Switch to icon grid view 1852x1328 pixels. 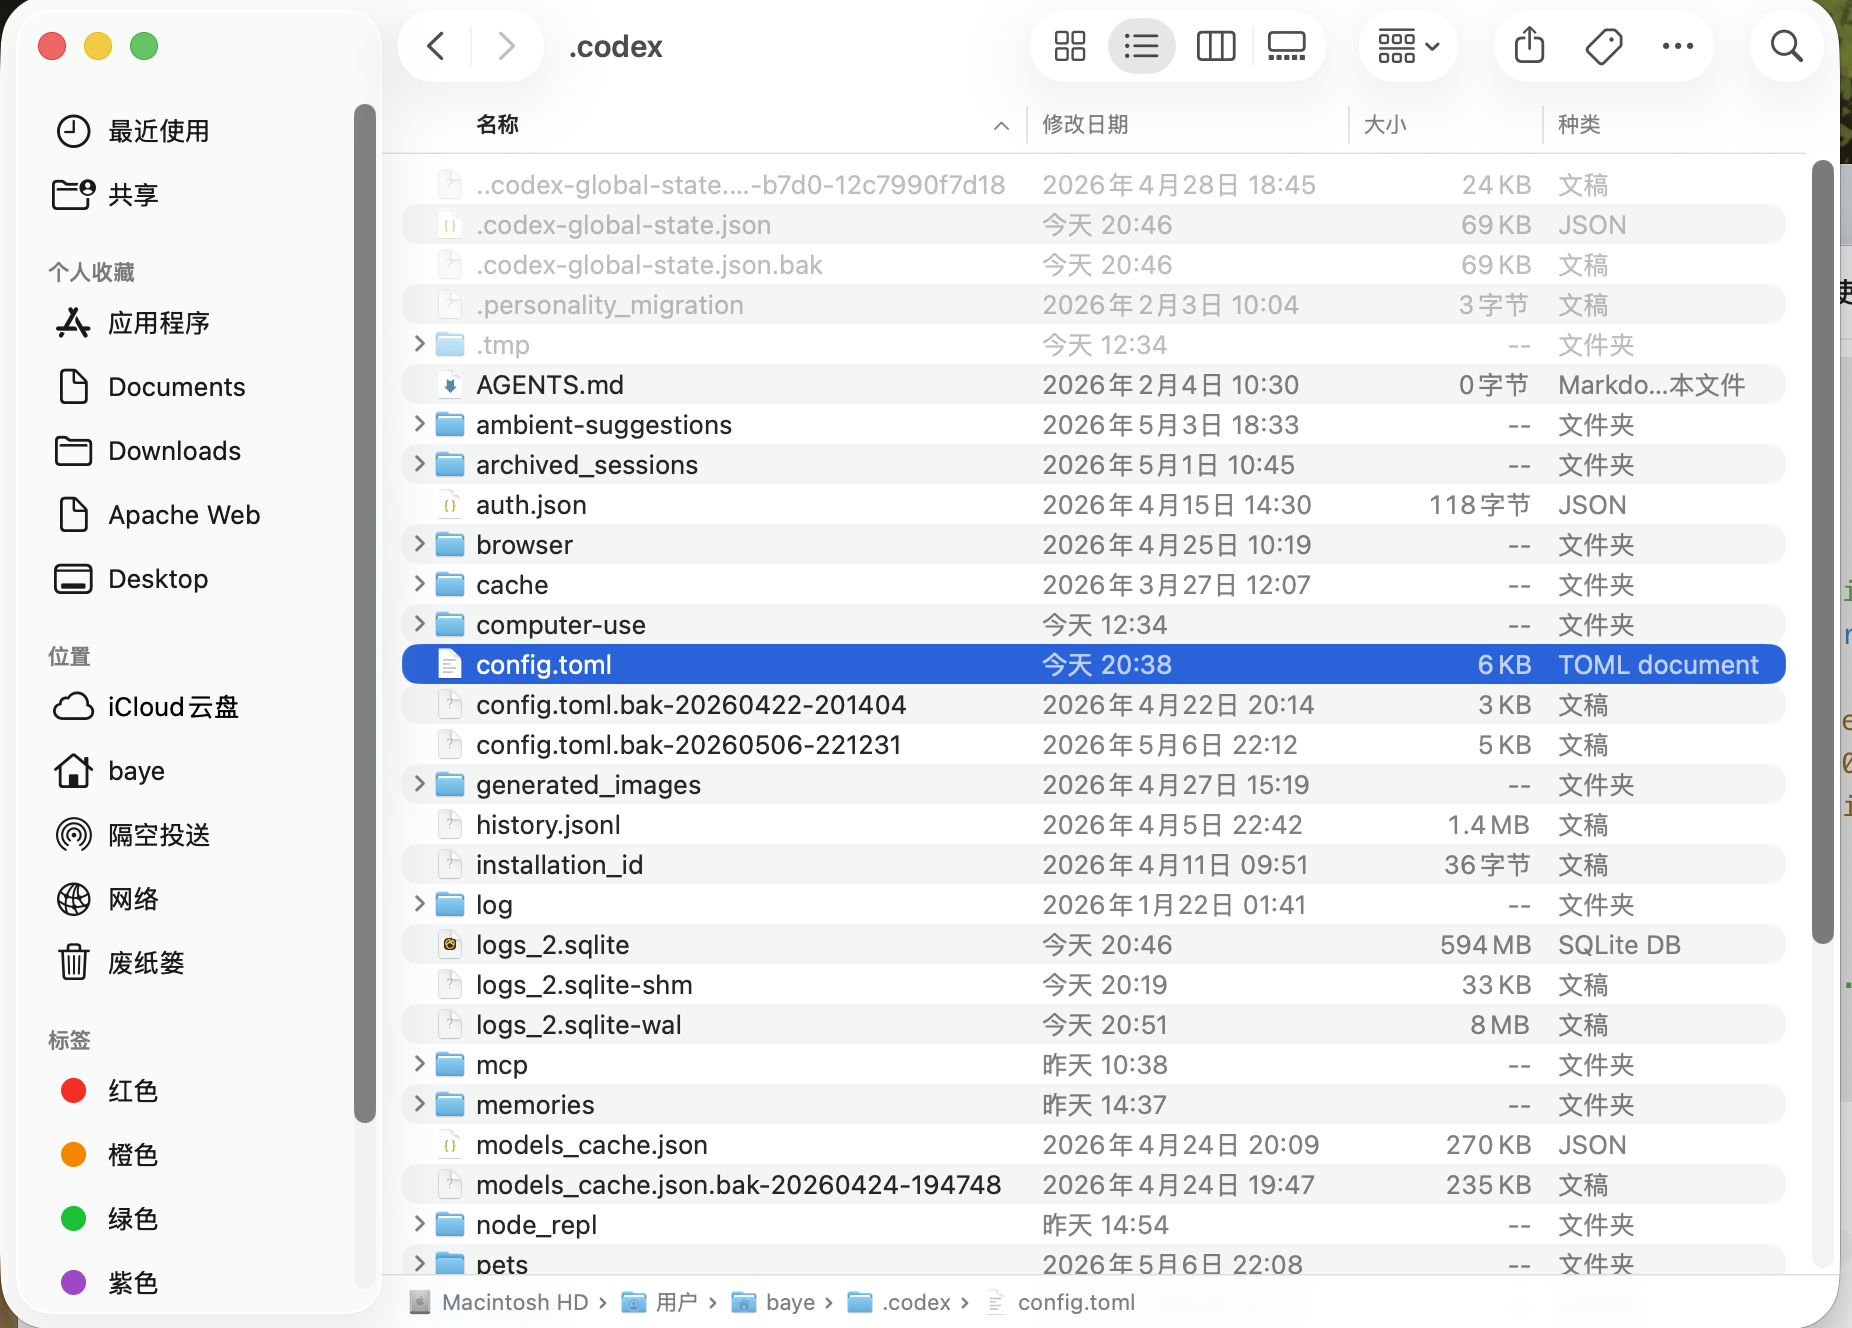point(1069,46)
